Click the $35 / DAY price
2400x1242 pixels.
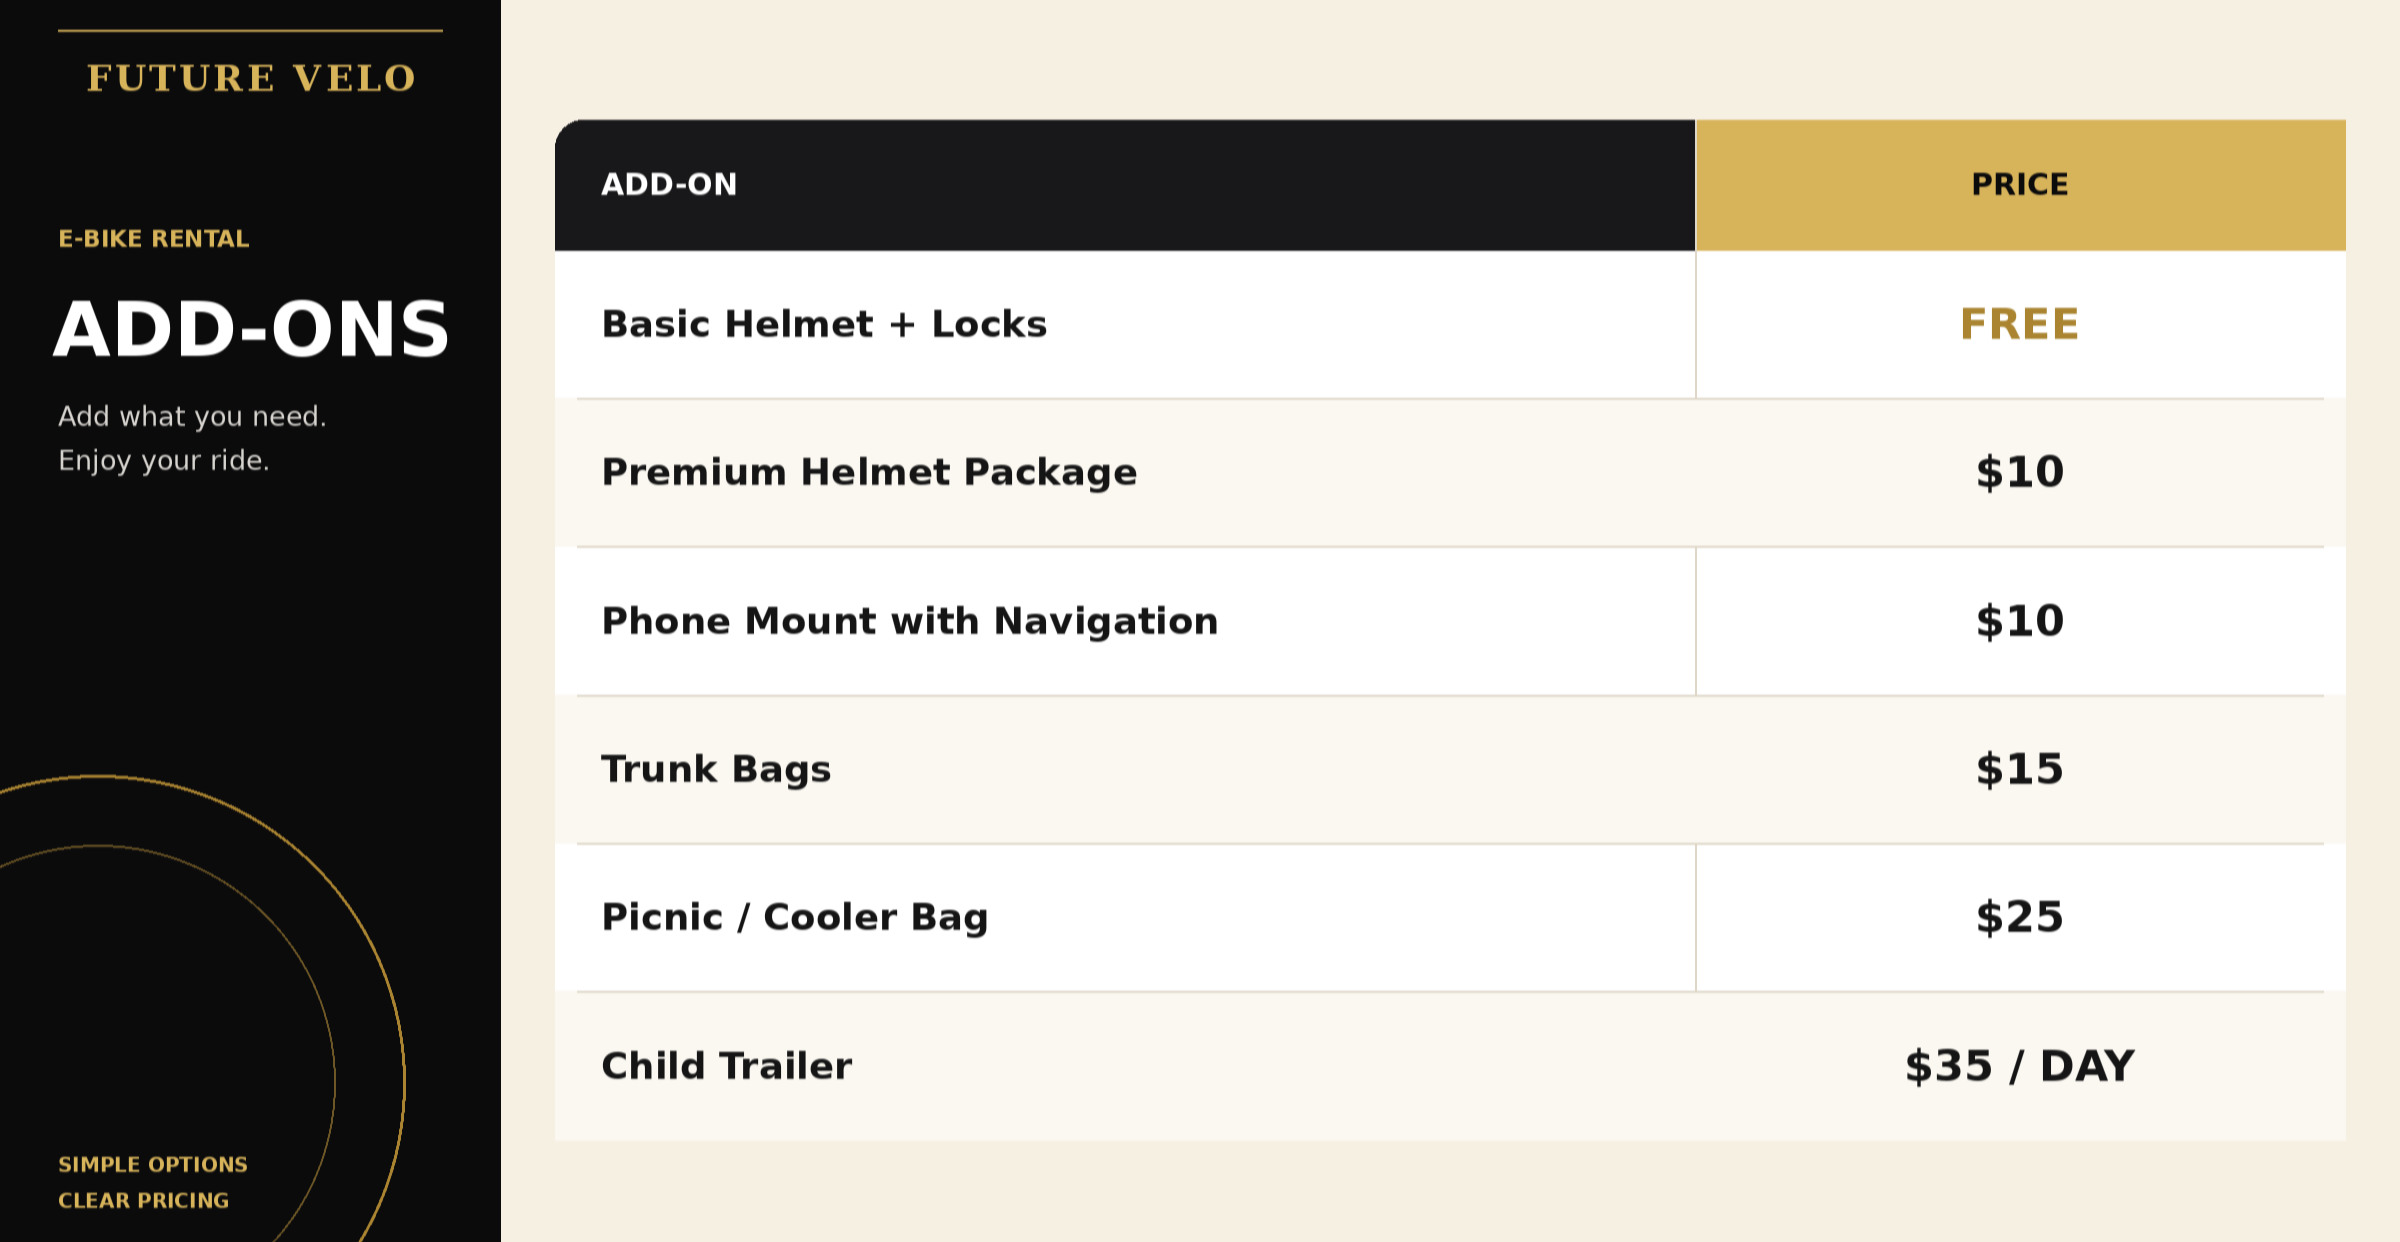(x=2020, y=1066)
